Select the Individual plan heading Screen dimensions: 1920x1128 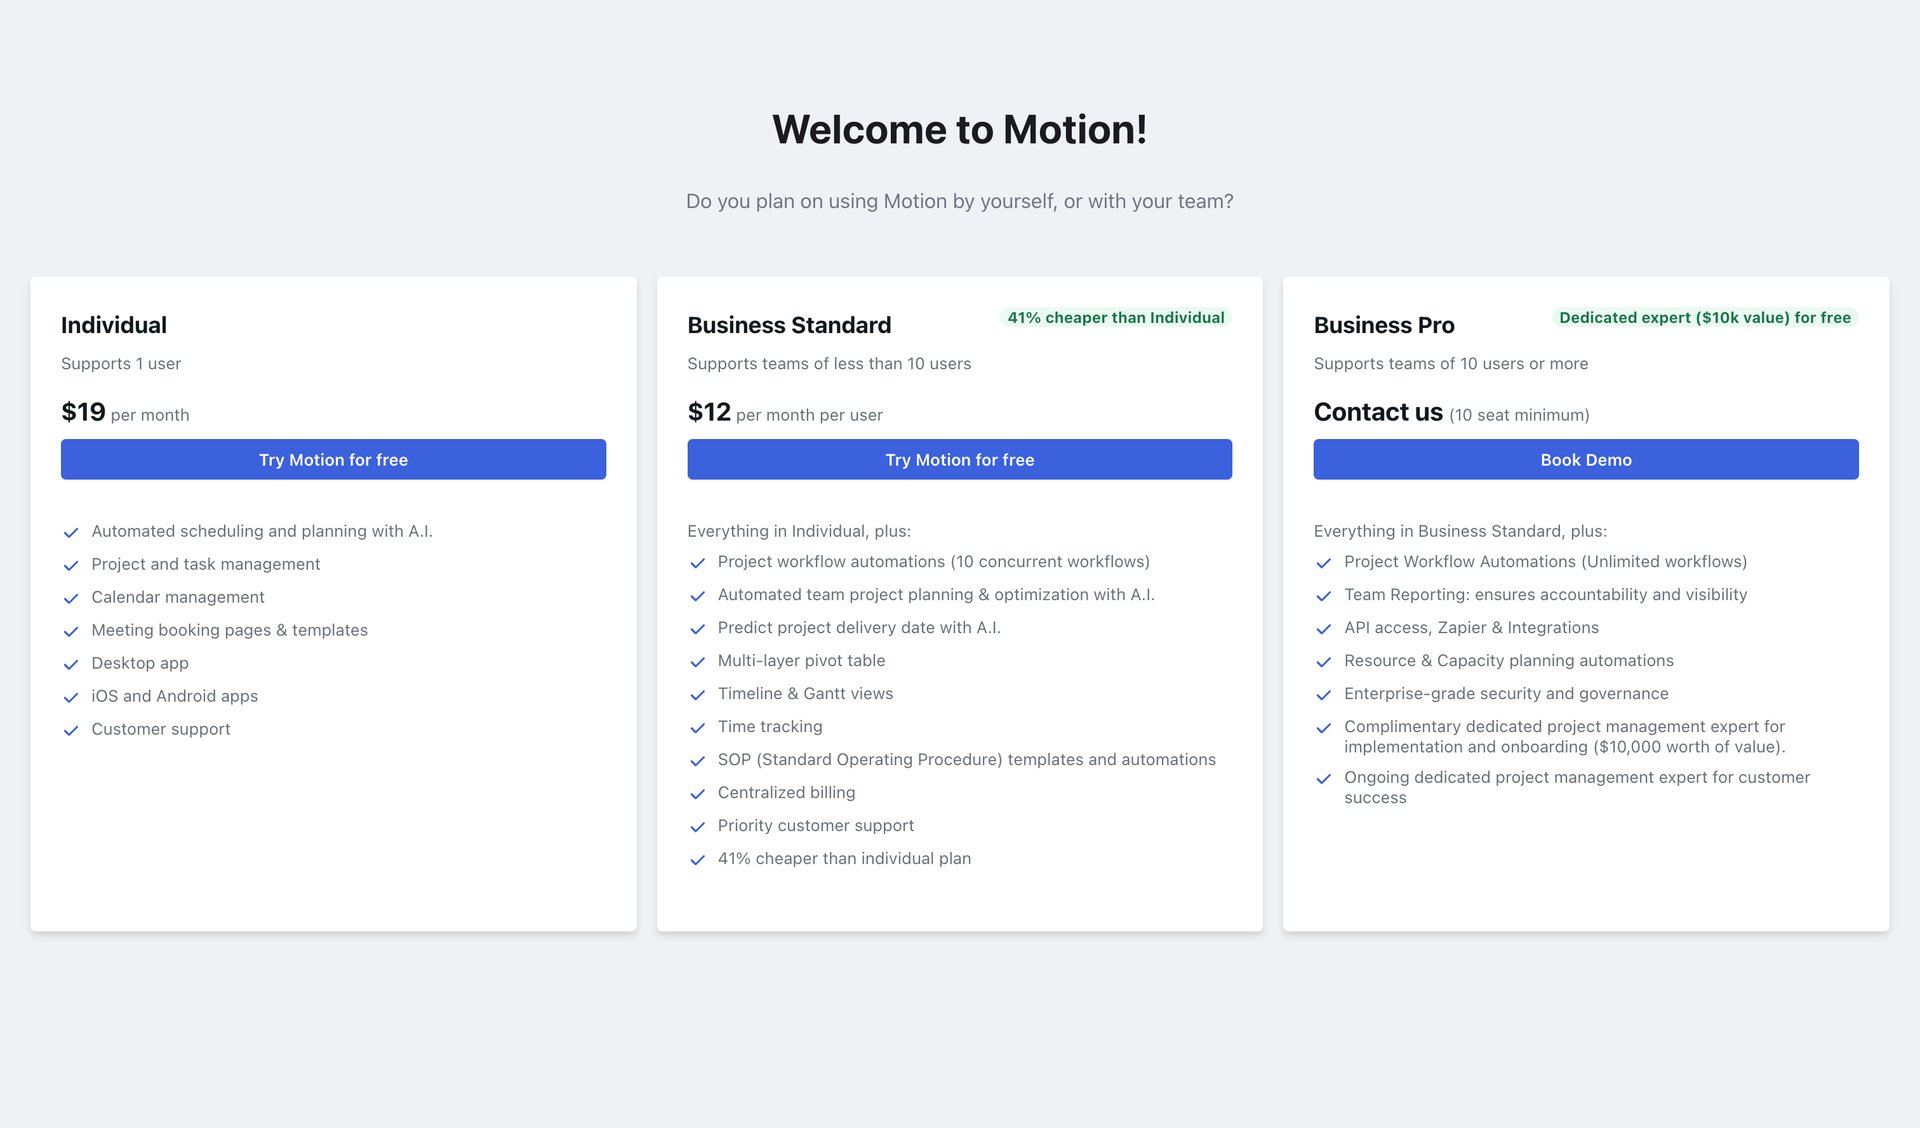coord(113,325)
